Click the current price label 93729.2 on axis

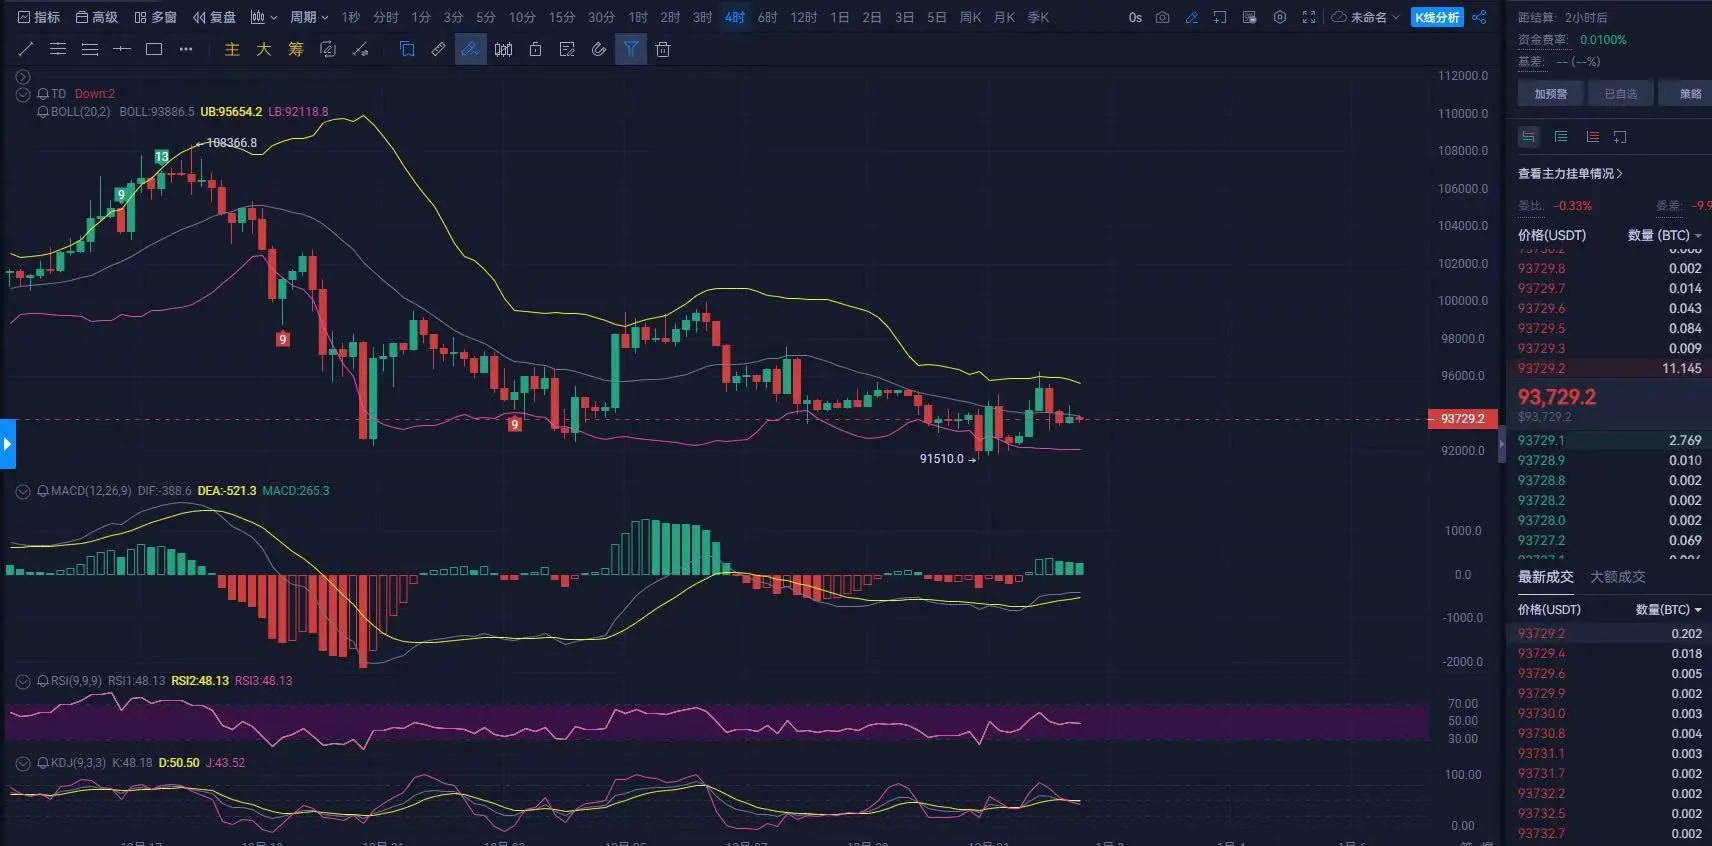click(x=1462, y=418)
